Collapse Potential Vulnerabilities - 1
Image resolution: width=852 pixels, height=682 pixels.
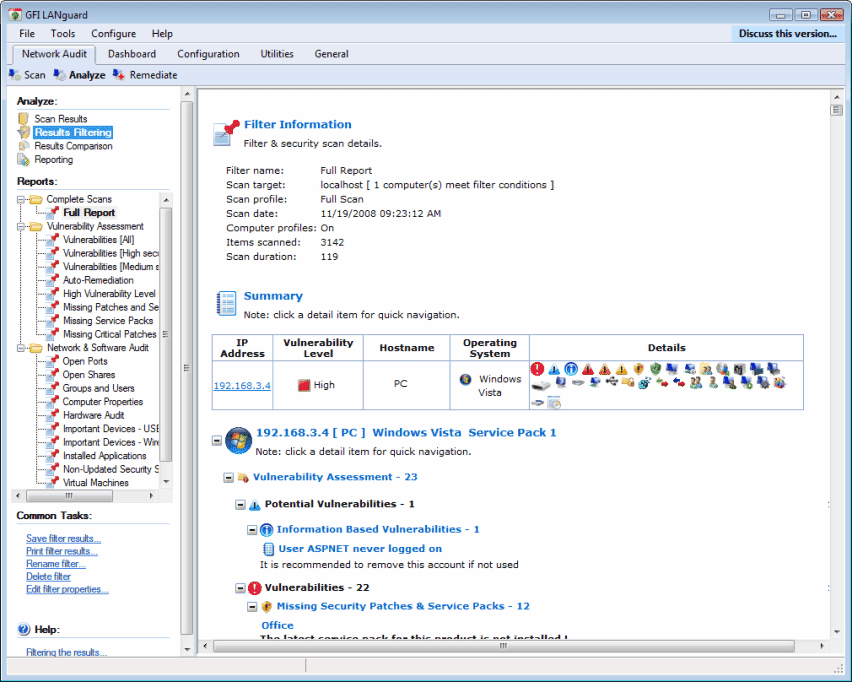pos(240,505)
